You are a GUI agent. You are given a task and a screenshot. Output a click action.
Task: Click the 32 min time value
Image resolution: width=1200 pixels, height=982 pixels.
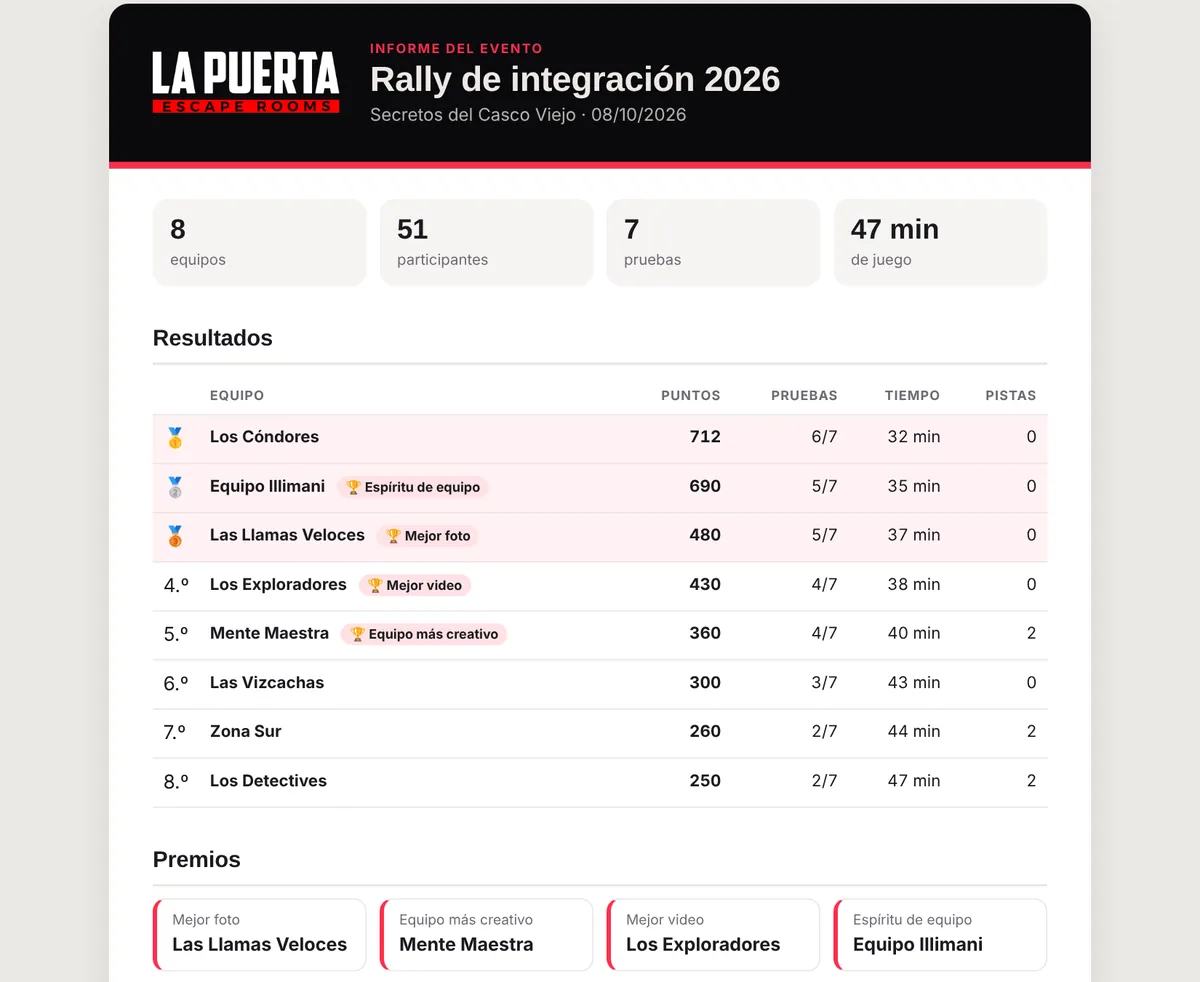pyautogui.click(x=914, y=437)
